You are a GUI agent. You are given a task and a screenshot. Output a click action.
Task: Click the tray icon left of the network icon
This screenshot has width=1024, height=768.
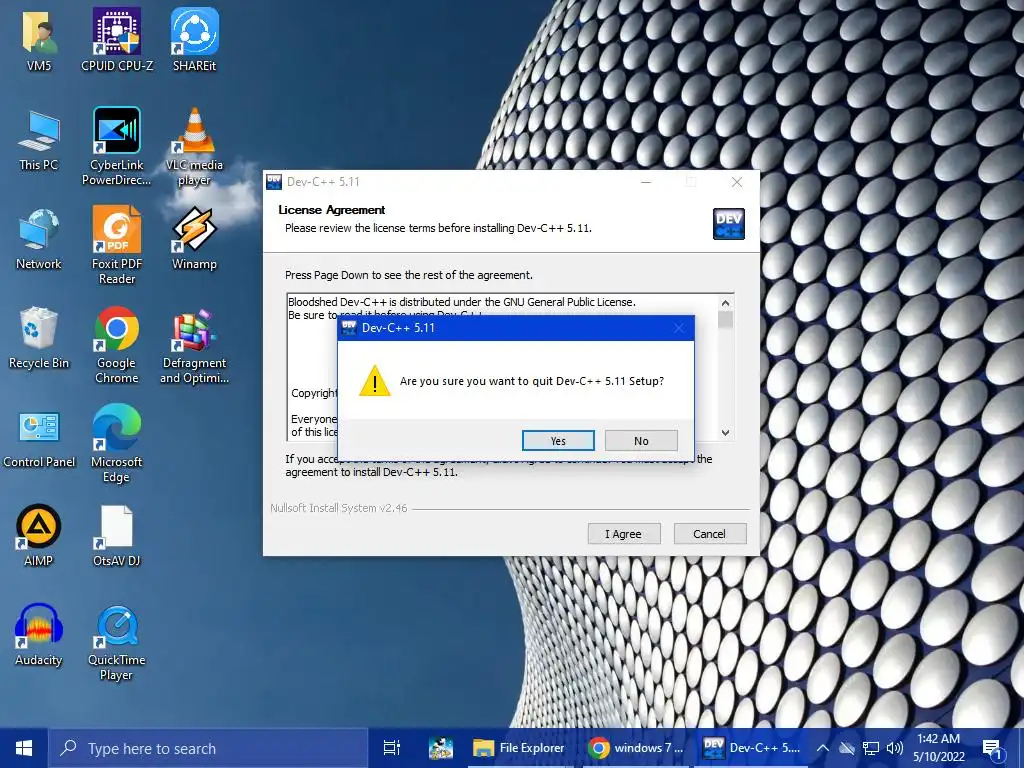point(847,748)
